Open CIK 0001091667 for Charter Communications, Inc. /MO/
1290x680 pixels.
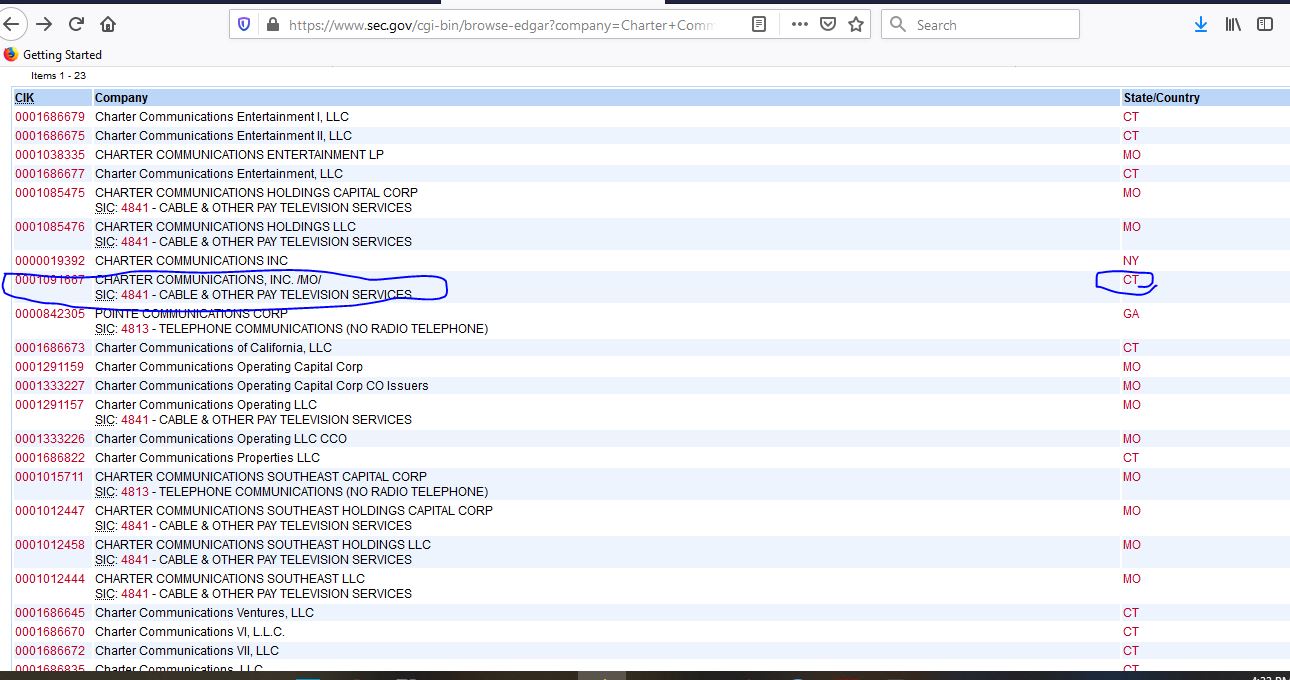coord(50,280)
